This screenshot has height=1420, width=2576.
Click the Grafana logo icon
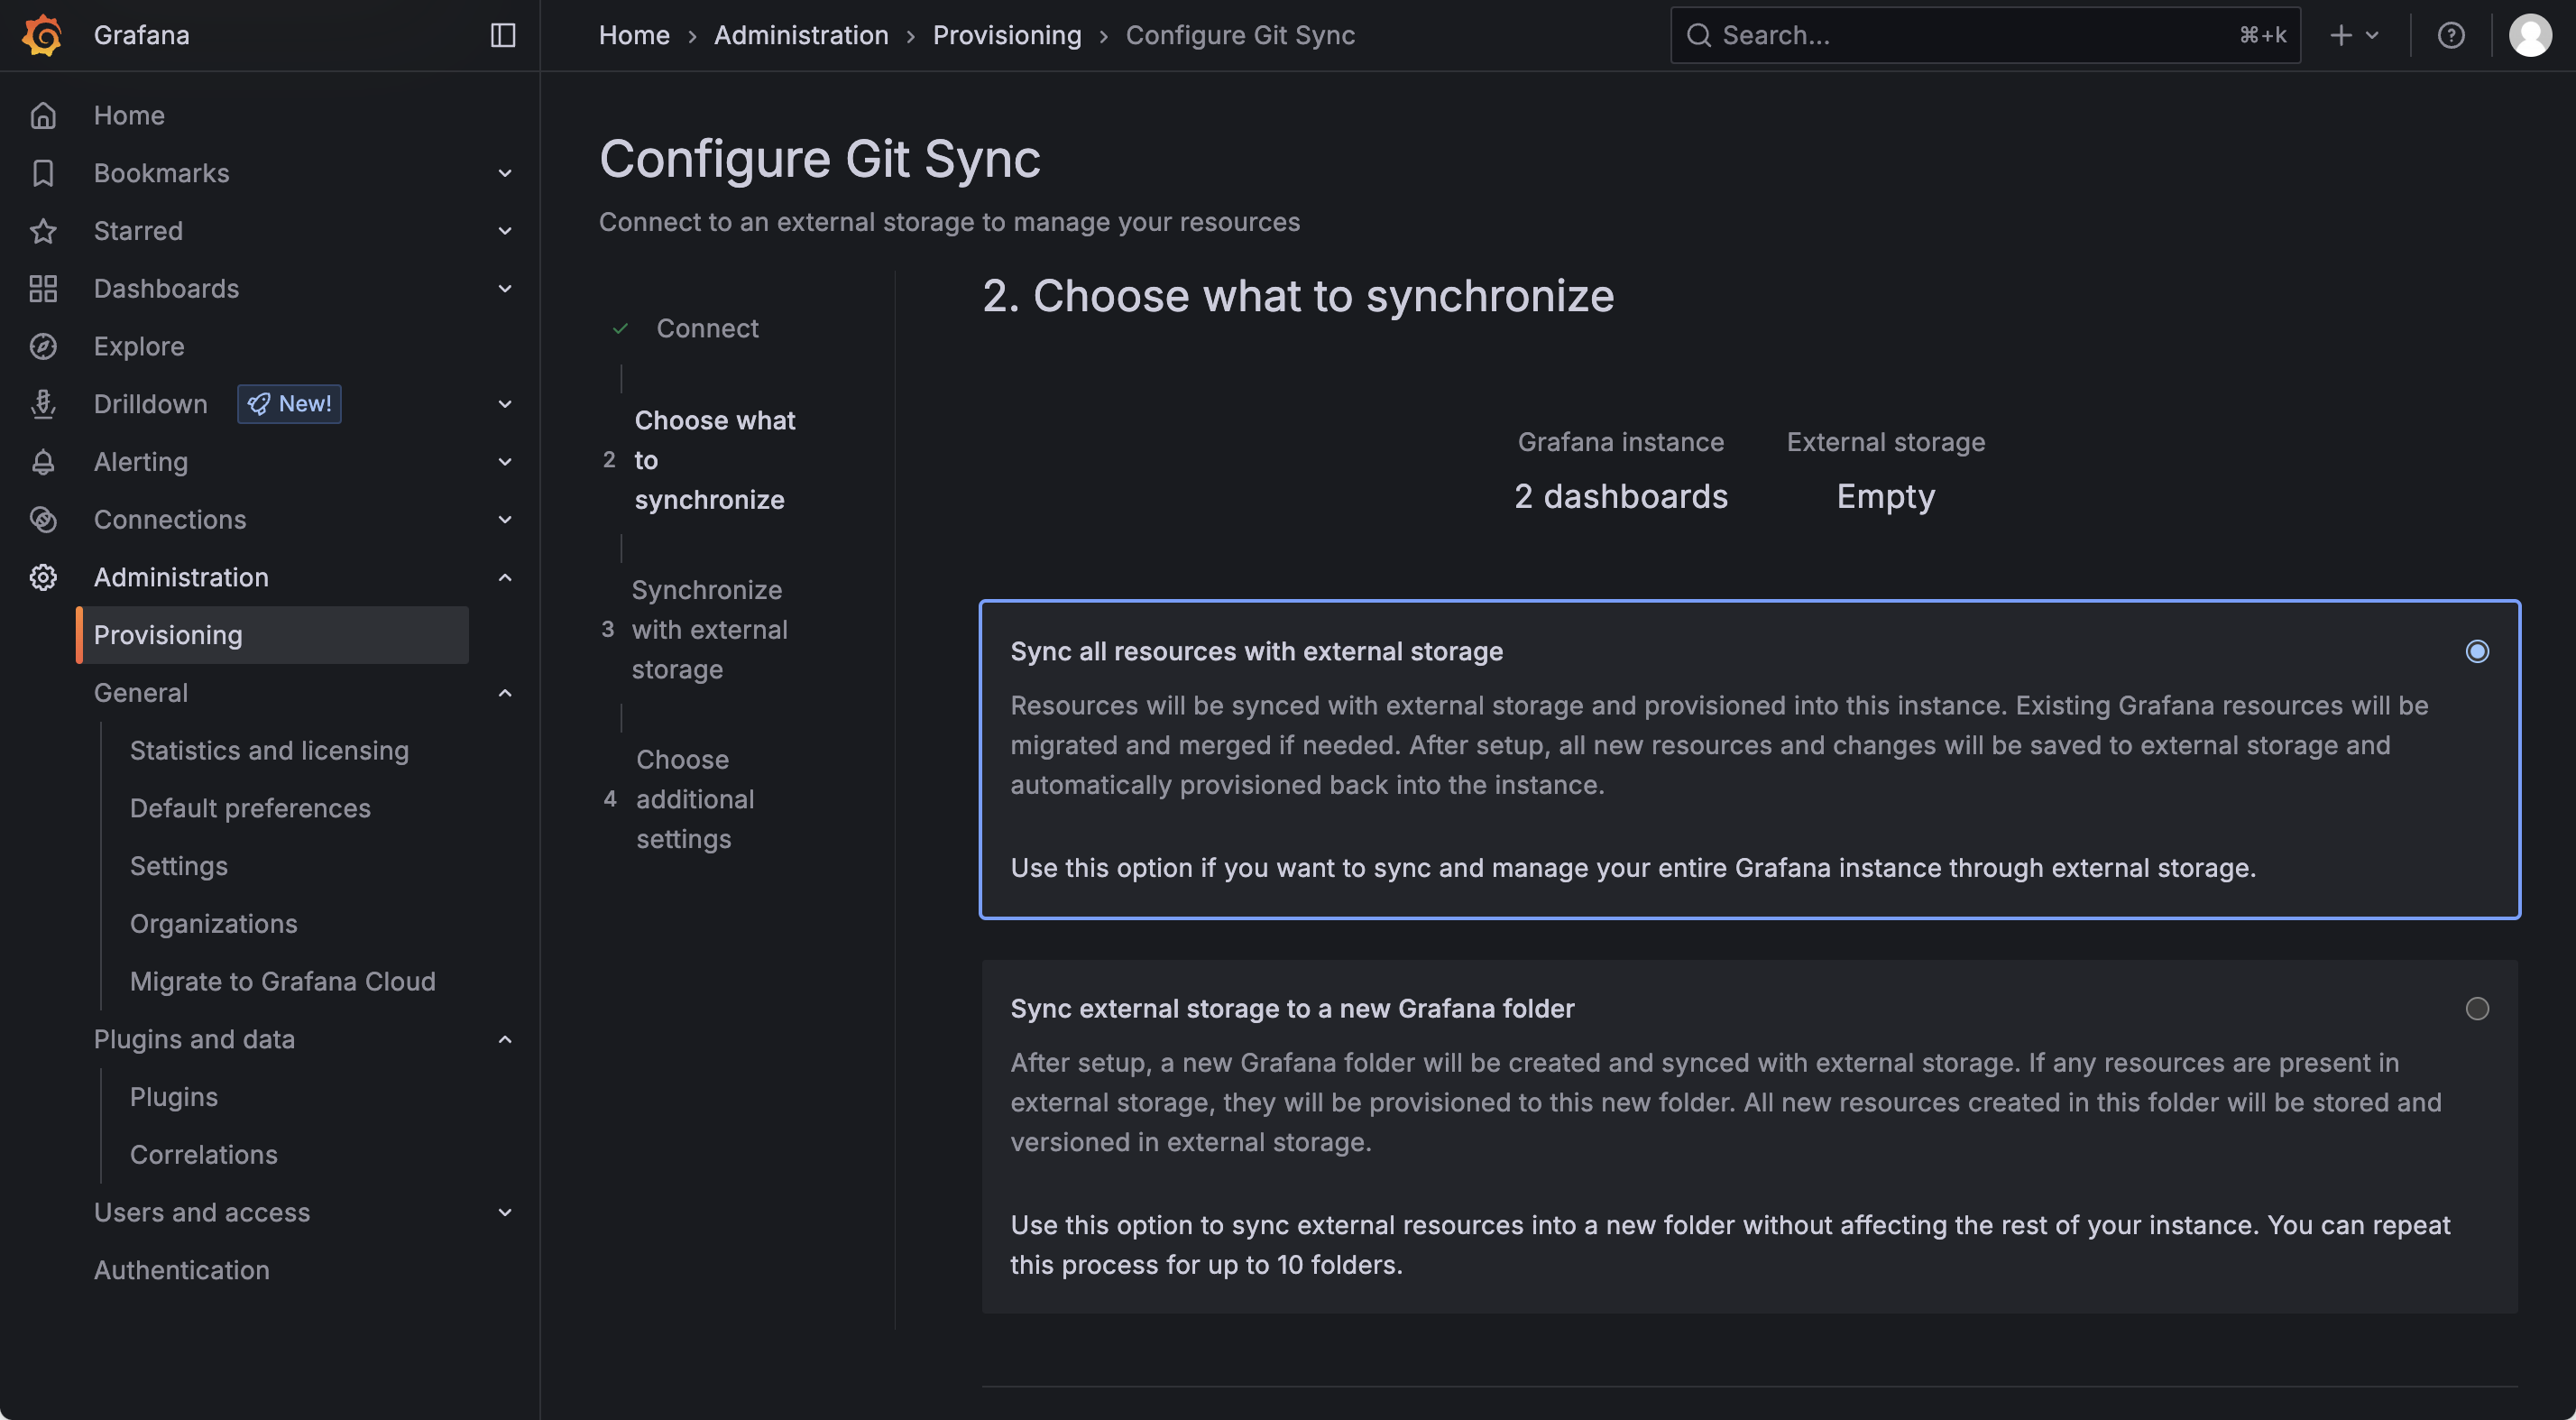42,35
